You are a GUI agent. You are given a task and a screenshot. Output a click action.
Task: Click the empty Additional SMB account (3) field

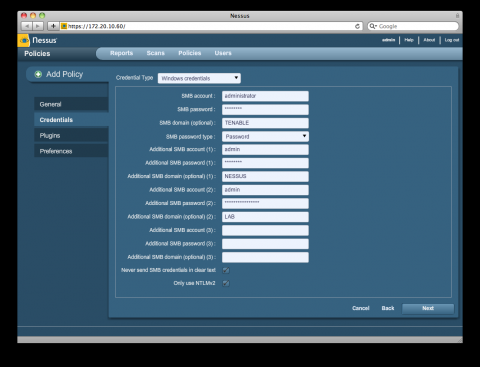[265, 230]
